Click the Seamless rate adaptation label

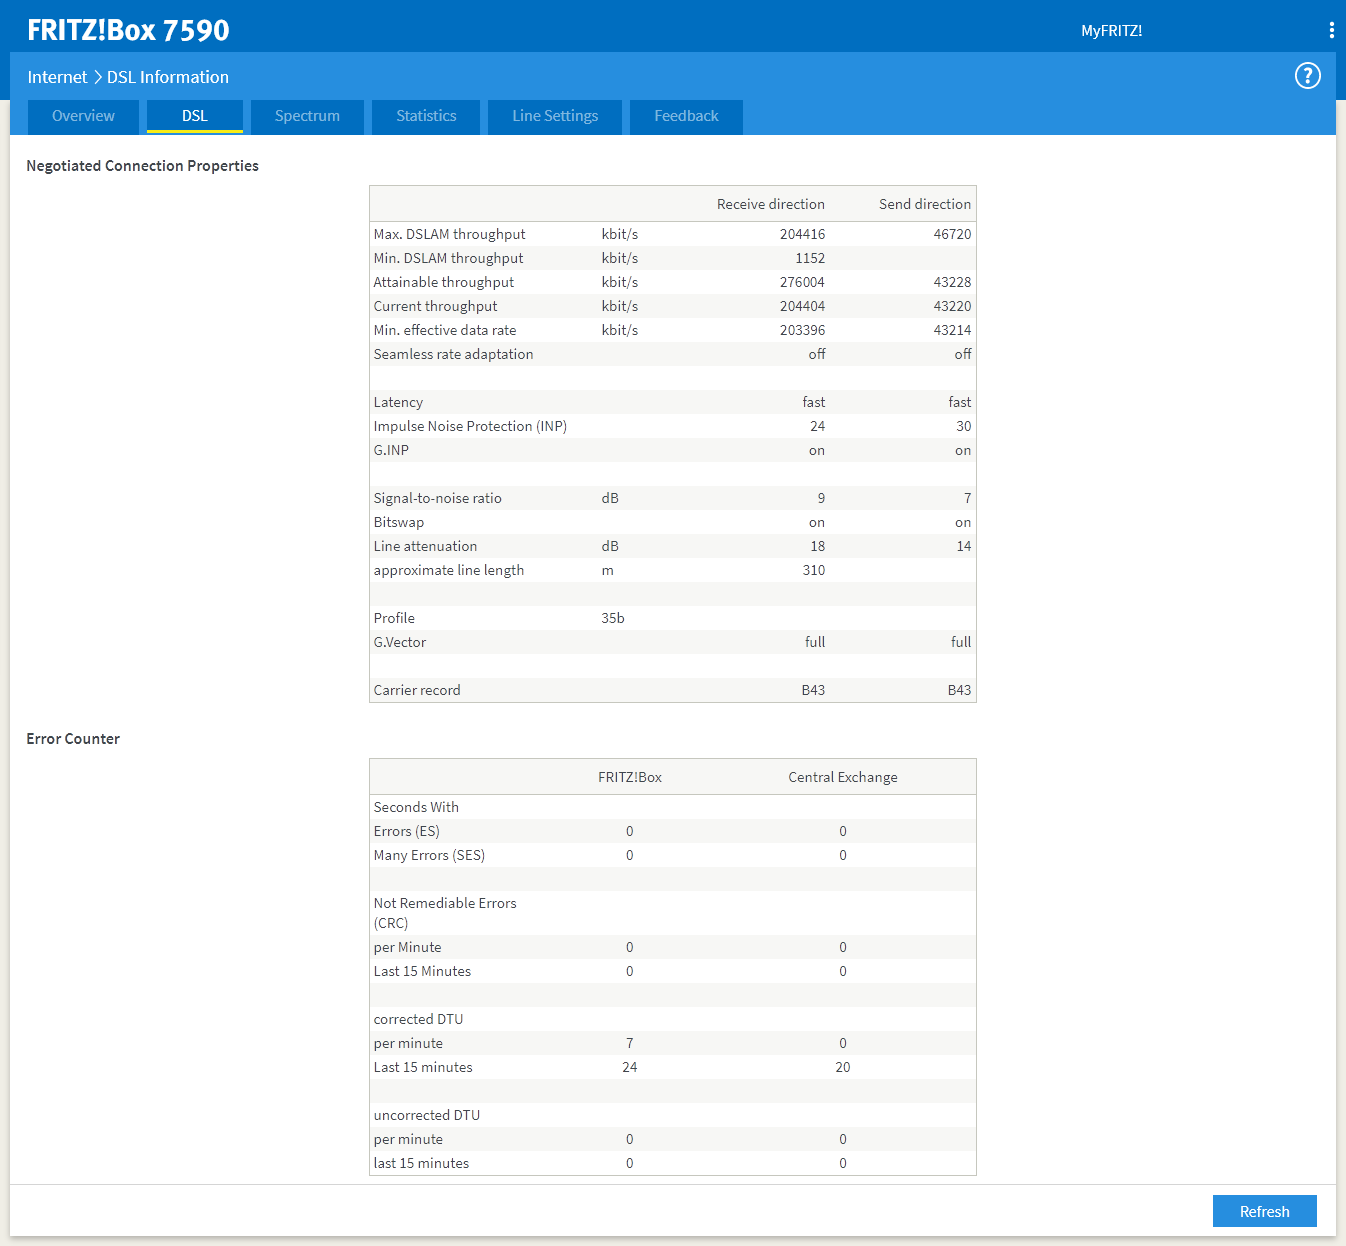(x=453, y=354)
